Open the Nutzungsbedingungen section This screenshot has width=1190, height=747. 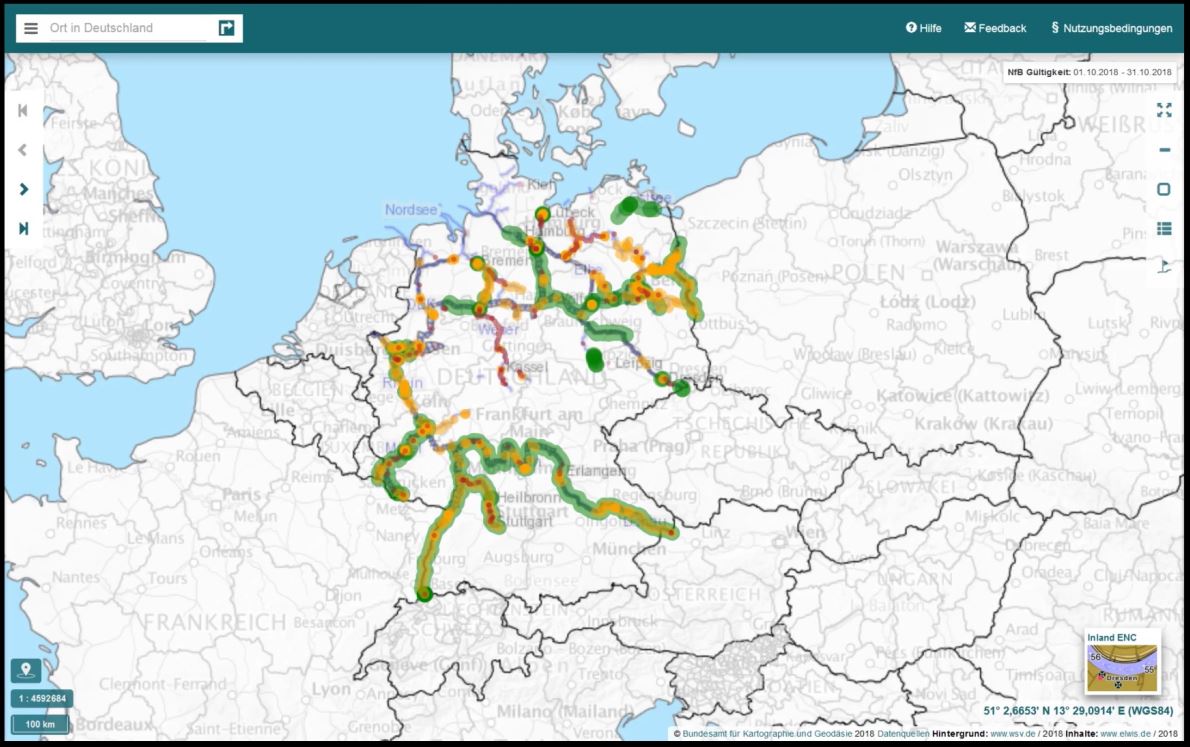pos(1112,27)
